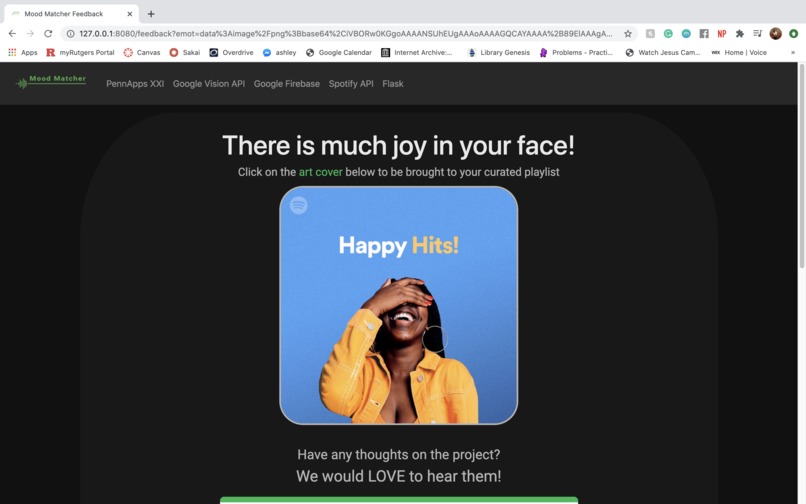
Task: Click the heading There is much joy
Action: pyautogui.click(x=398, y=145)
